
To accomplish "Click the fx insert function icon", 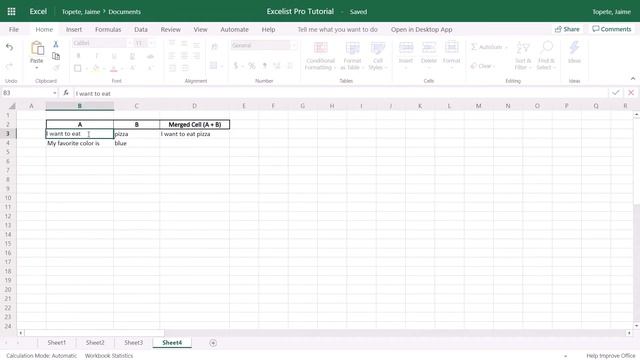I will pyautogui.click(x=66, y=93).
